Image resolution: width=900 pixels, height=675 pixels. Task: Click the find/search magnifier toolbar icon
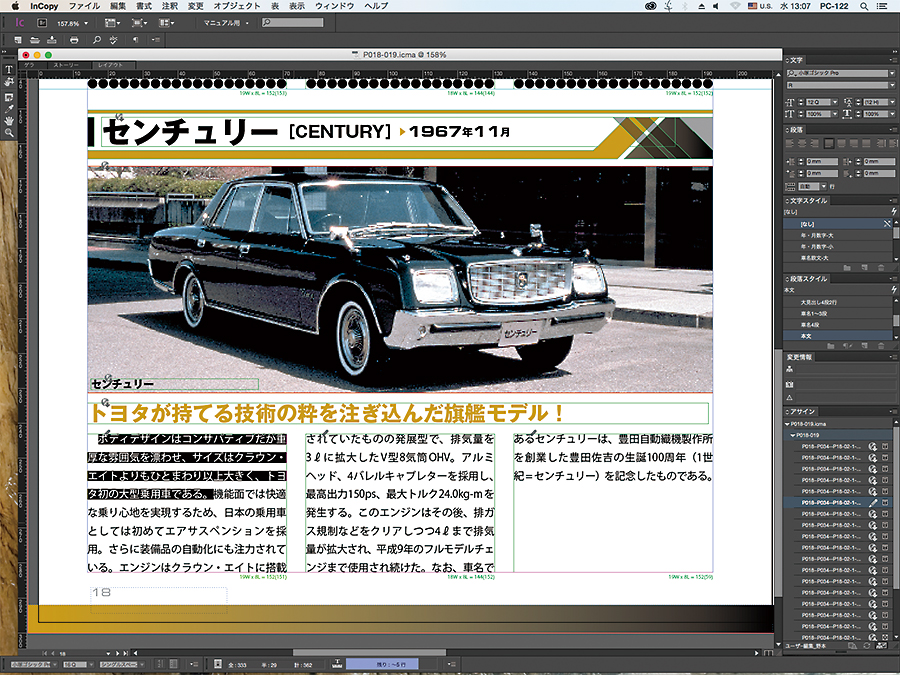tap(97, 40)
